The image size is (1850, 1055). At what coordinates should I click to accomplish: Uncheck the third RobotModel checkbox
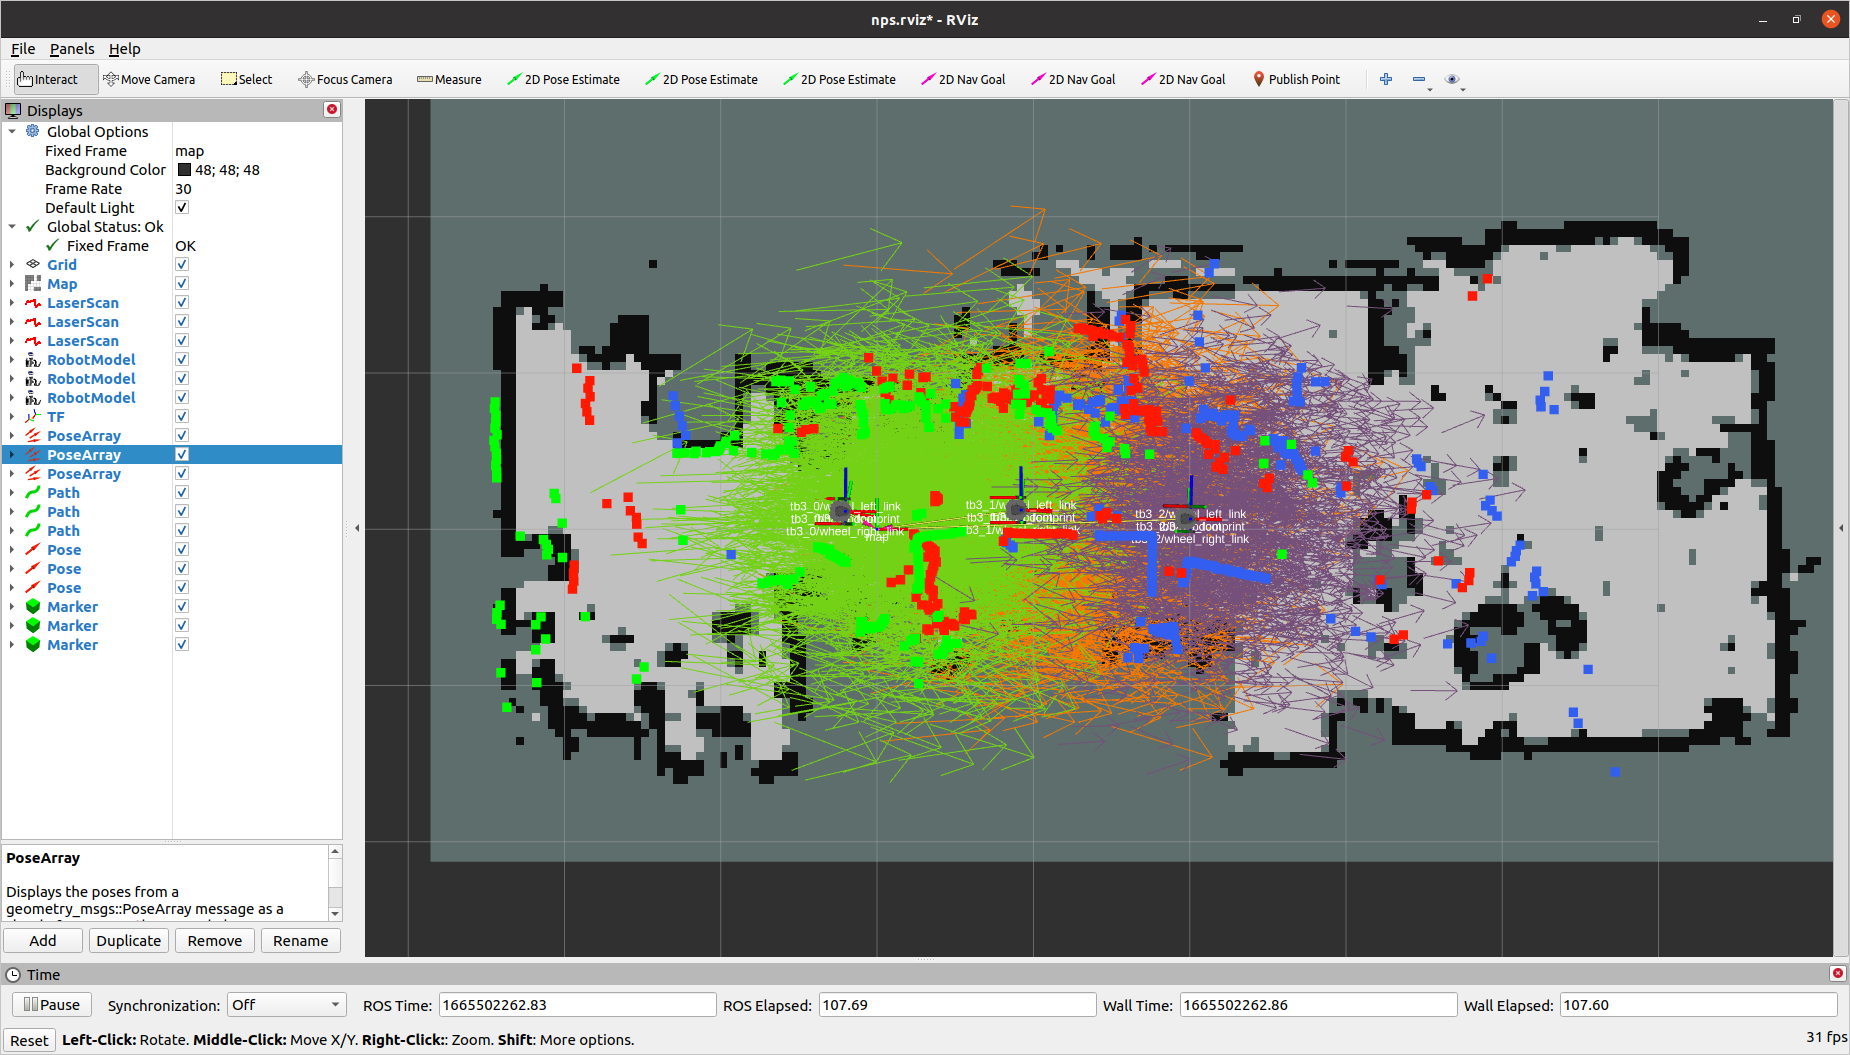pos(182,398)
